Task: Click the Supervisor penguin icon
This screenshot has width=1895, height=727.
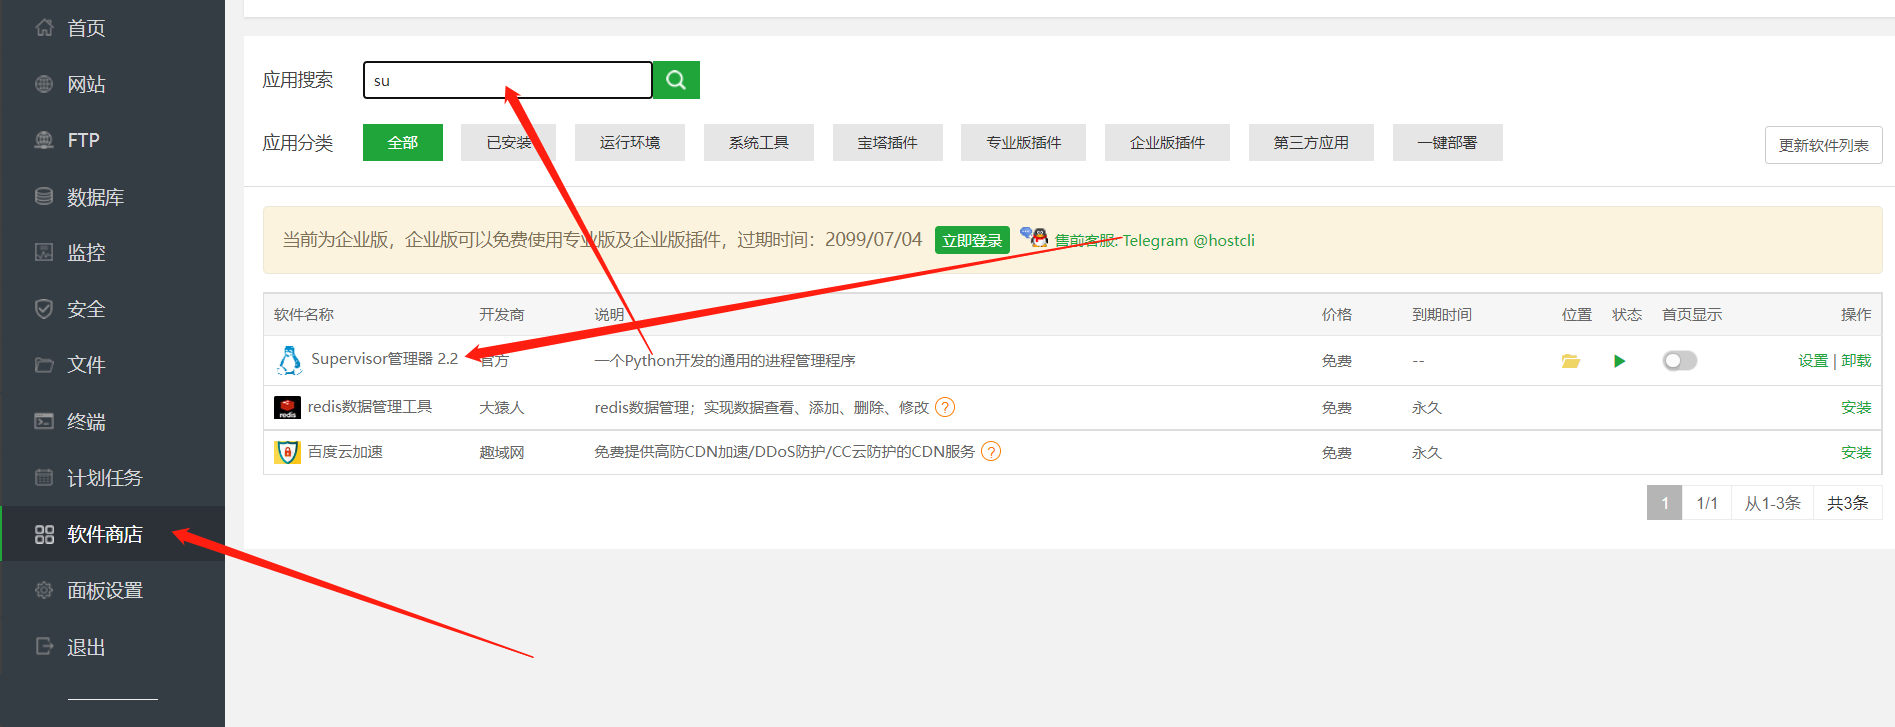Action: 289,360
